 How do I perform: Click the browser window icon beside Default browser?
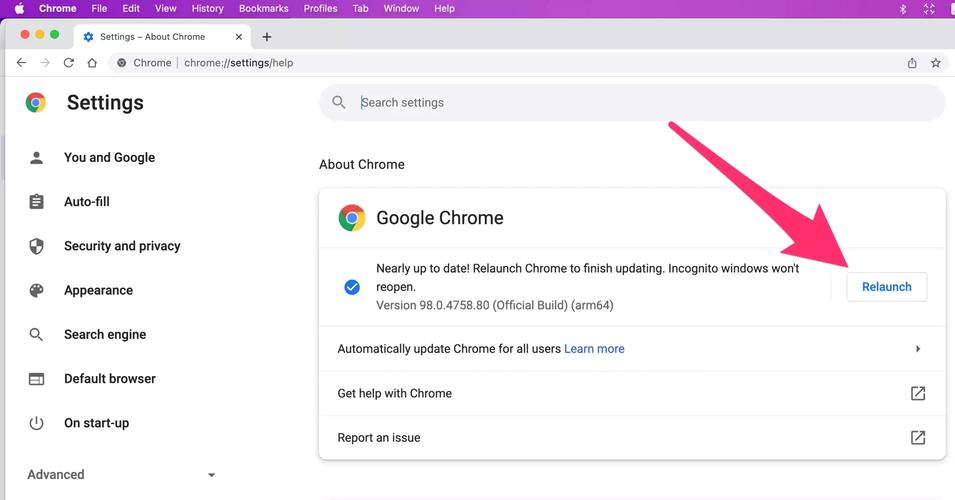[37, 379]
